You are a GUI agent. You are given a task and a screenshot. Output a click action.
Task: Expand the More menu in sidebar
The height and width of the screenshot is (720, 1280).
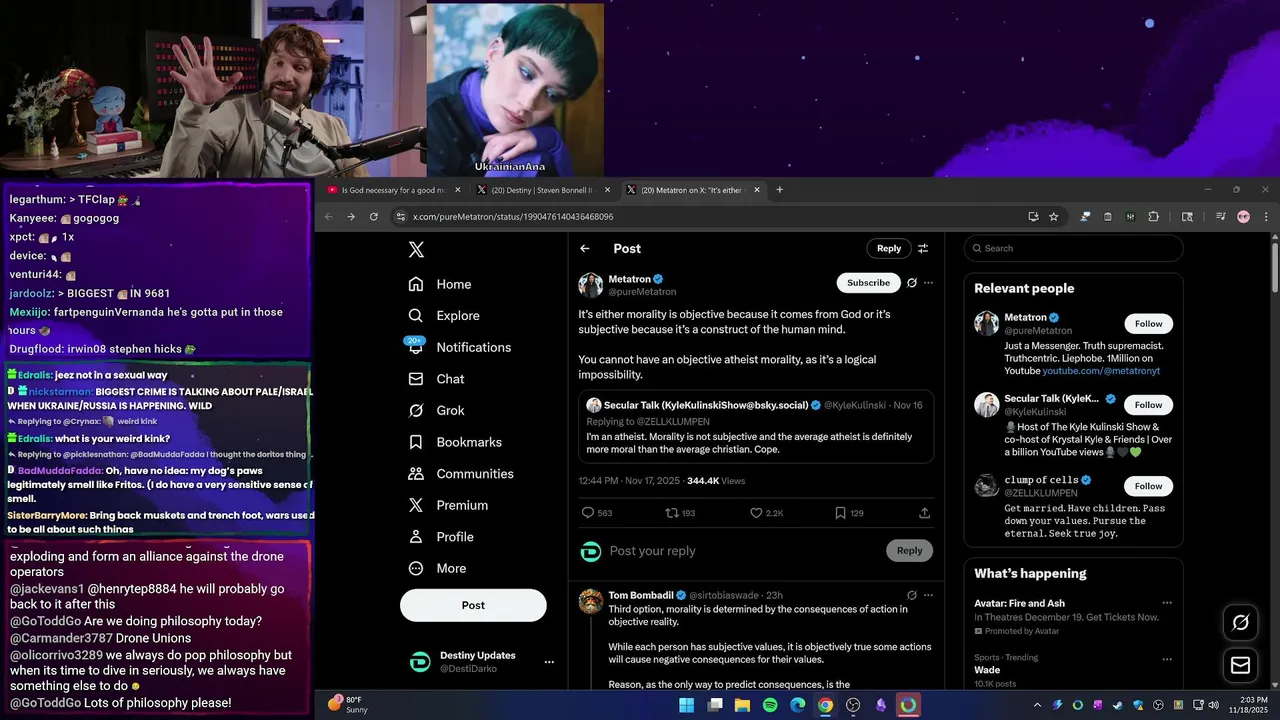tap(437, 568)
